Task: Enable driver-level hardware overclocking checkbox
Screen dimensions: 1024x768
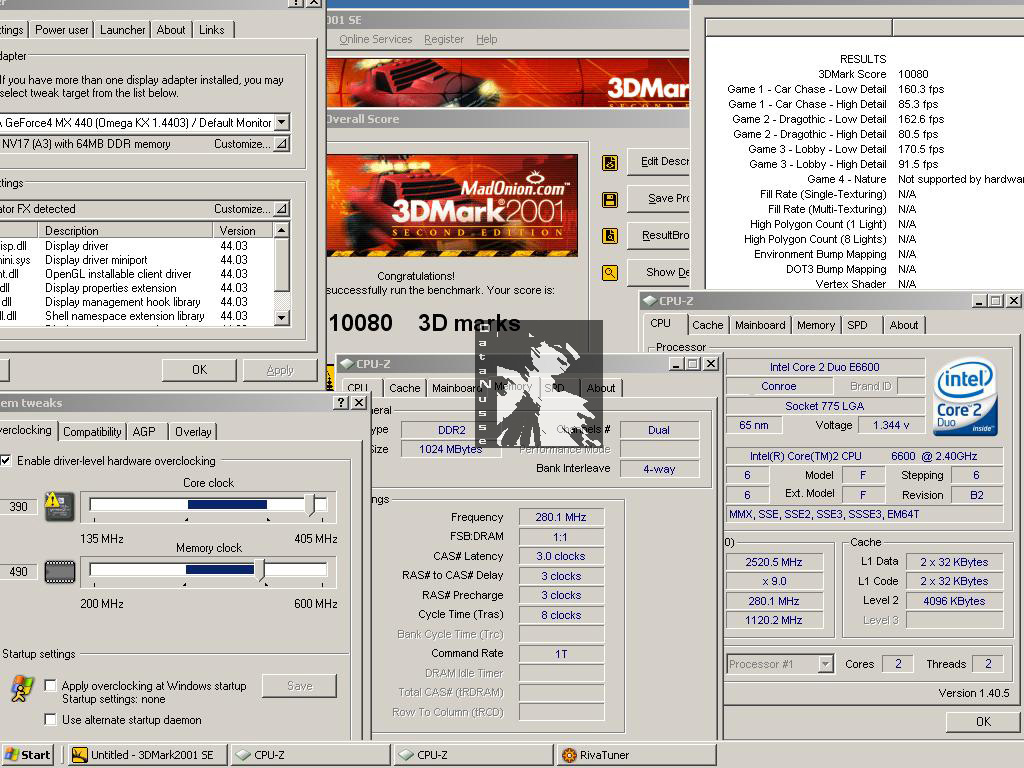Action: [5, 460]
